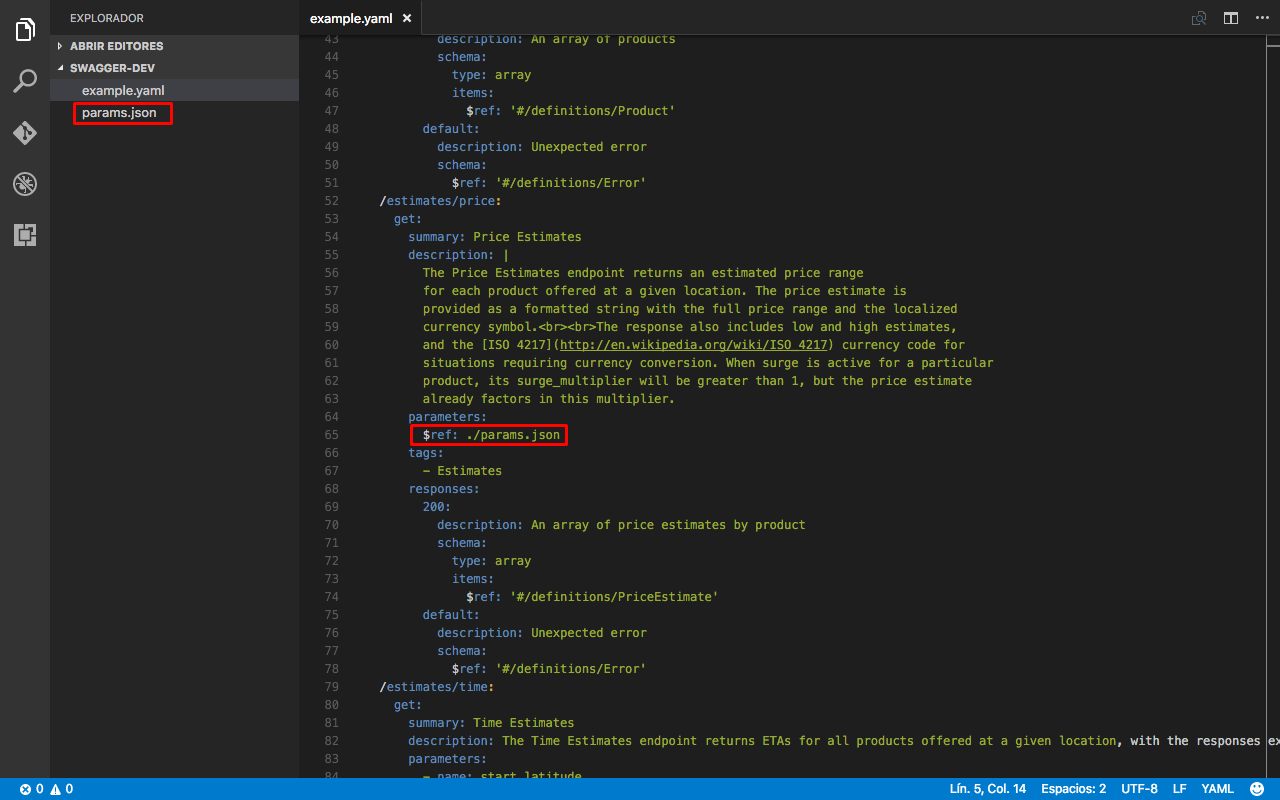This screenshot has width=1280, height=800.
Task: Close the example.yaml tab
Action: click(404, 17)
